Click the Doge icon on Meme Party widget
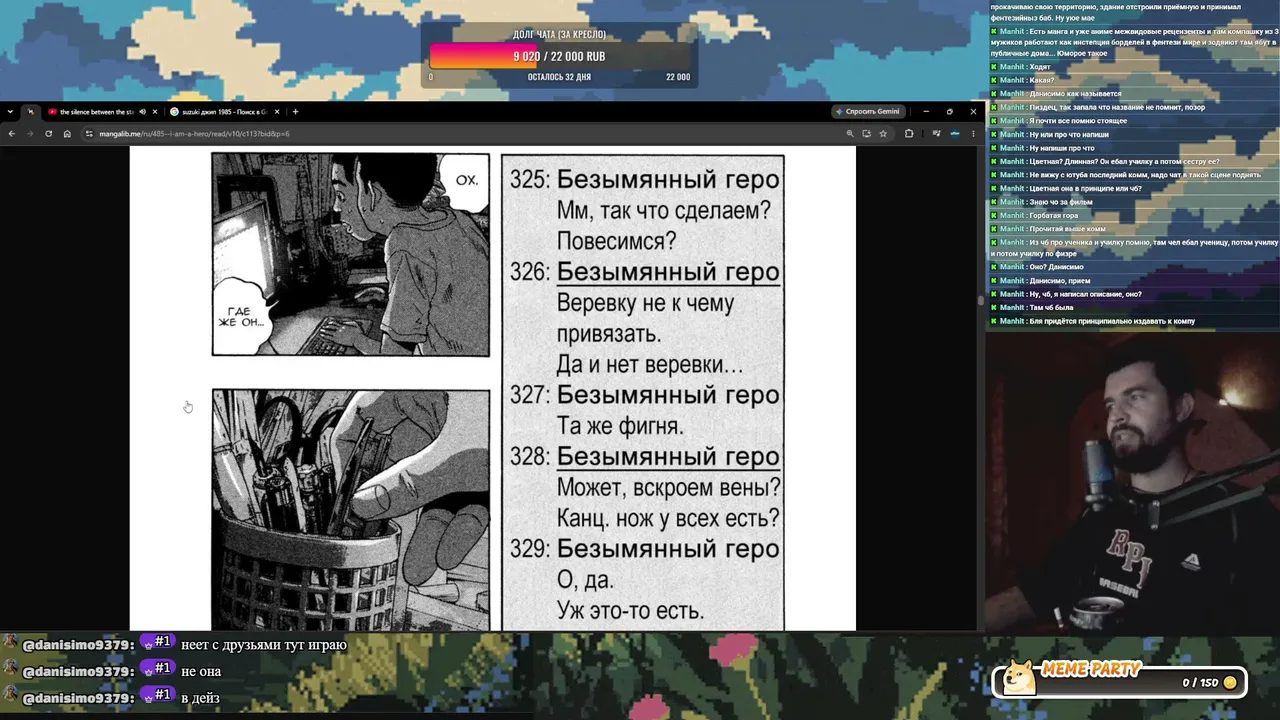 [x=1019, y=677]
